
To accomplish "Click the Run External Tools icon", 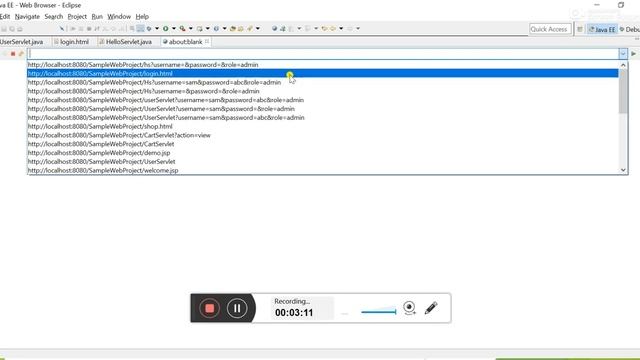I will click(x=182, y=29).
